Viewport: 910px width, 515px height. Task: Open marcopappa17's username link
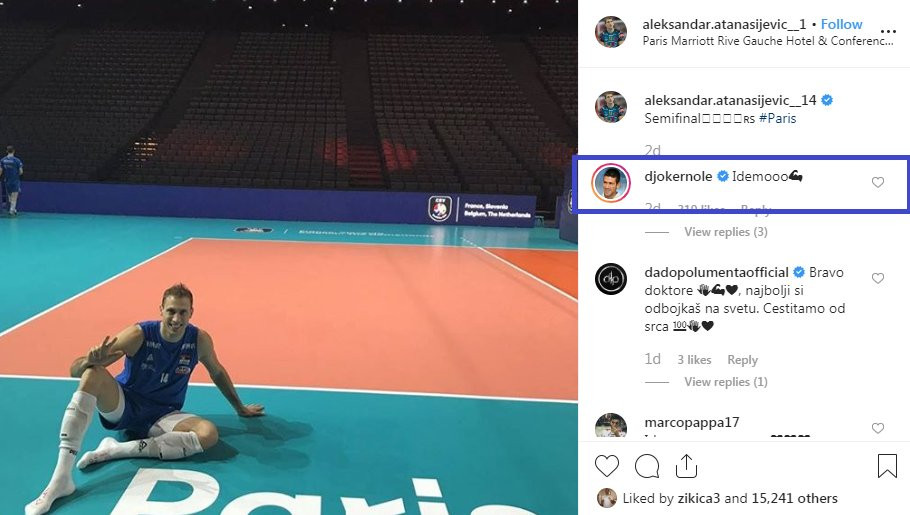coord(691,422)
